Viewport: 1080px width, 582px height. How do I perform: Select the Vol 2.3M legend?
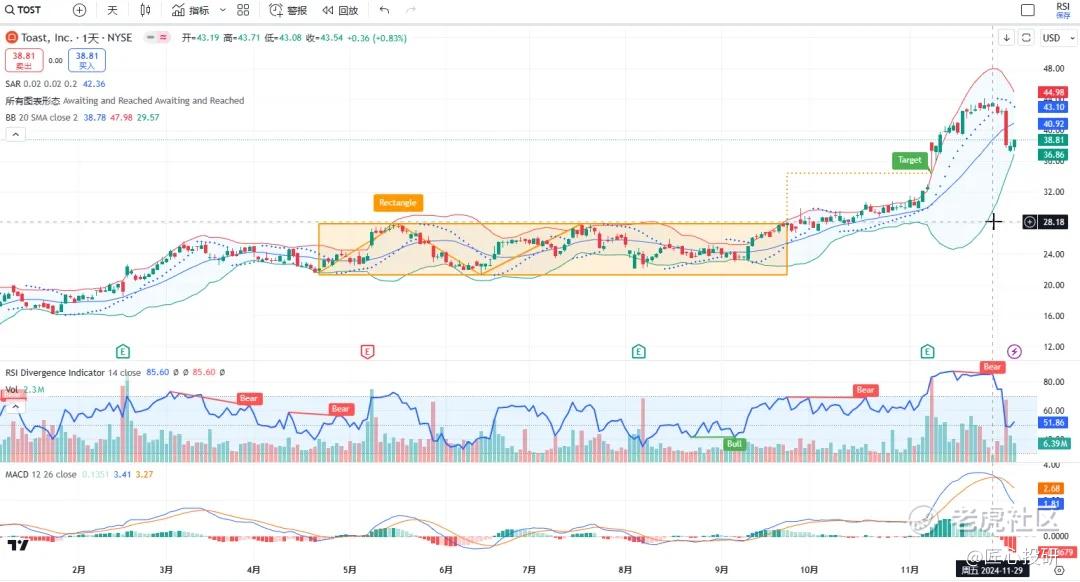point(25,390)
